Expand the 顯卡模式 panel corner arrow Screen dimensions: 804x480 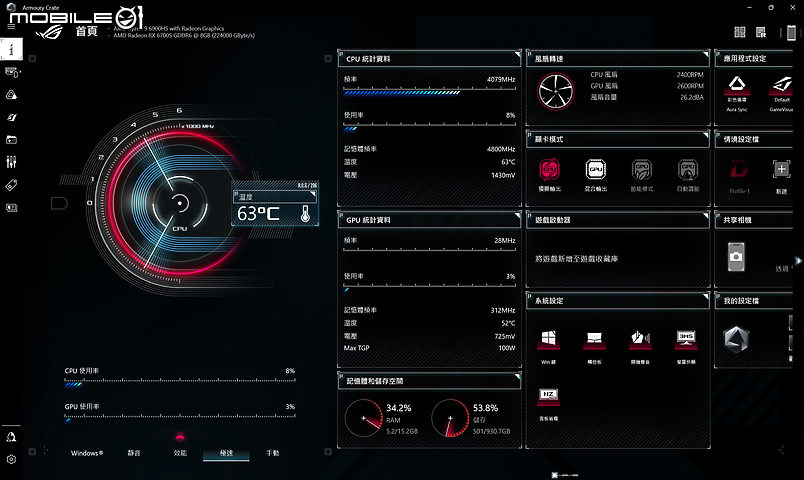(x=706, y=134)
